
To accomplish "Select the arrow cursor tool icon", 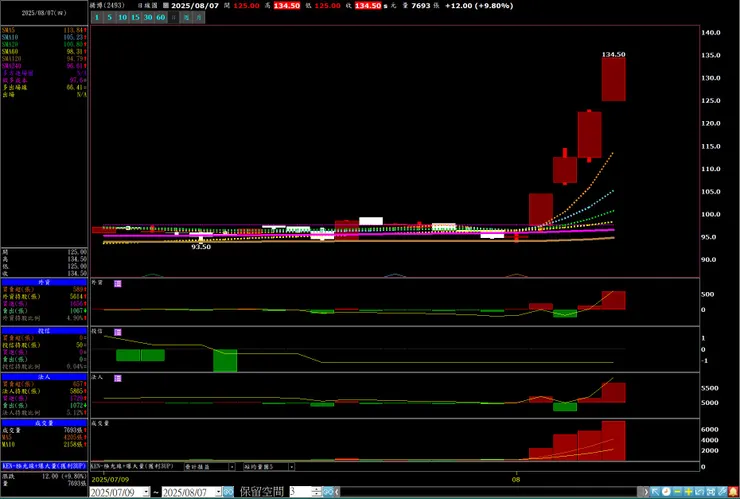I will pyautogui.click(x=656, y=491).
